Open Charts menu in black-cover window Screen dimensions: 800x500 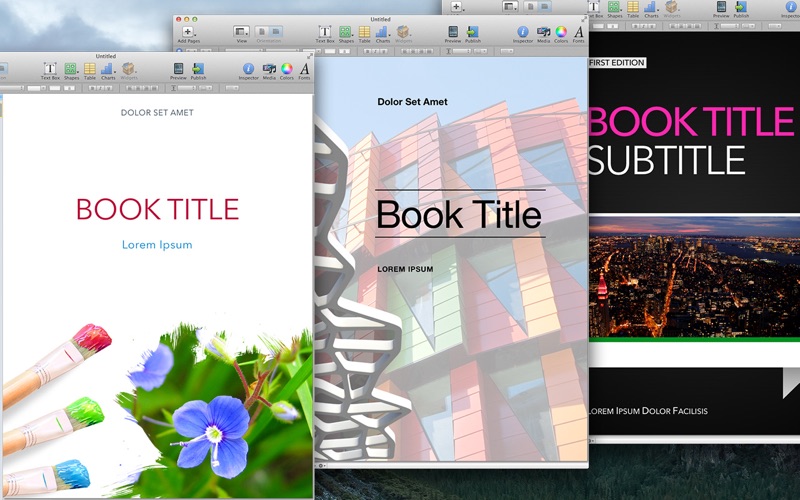click(x=651, y=9)
